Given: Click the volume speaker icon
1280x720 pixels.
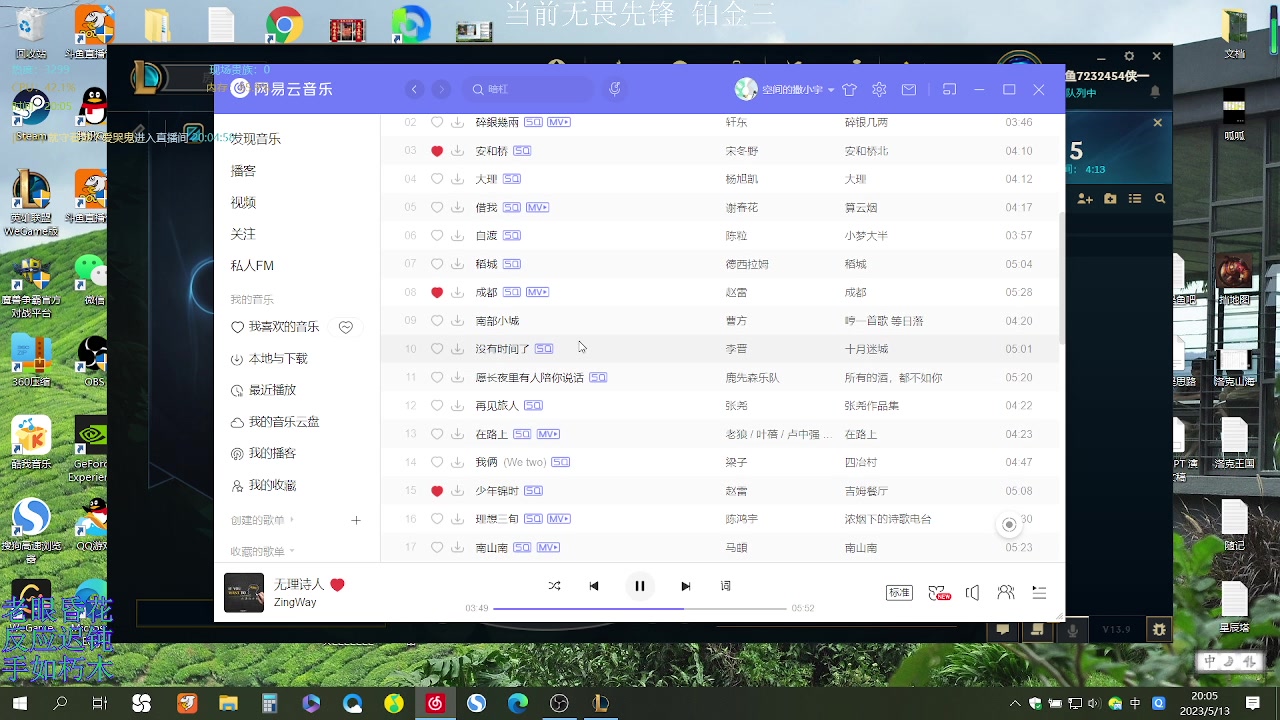Looking at the screenshot, I should (972, 593).
